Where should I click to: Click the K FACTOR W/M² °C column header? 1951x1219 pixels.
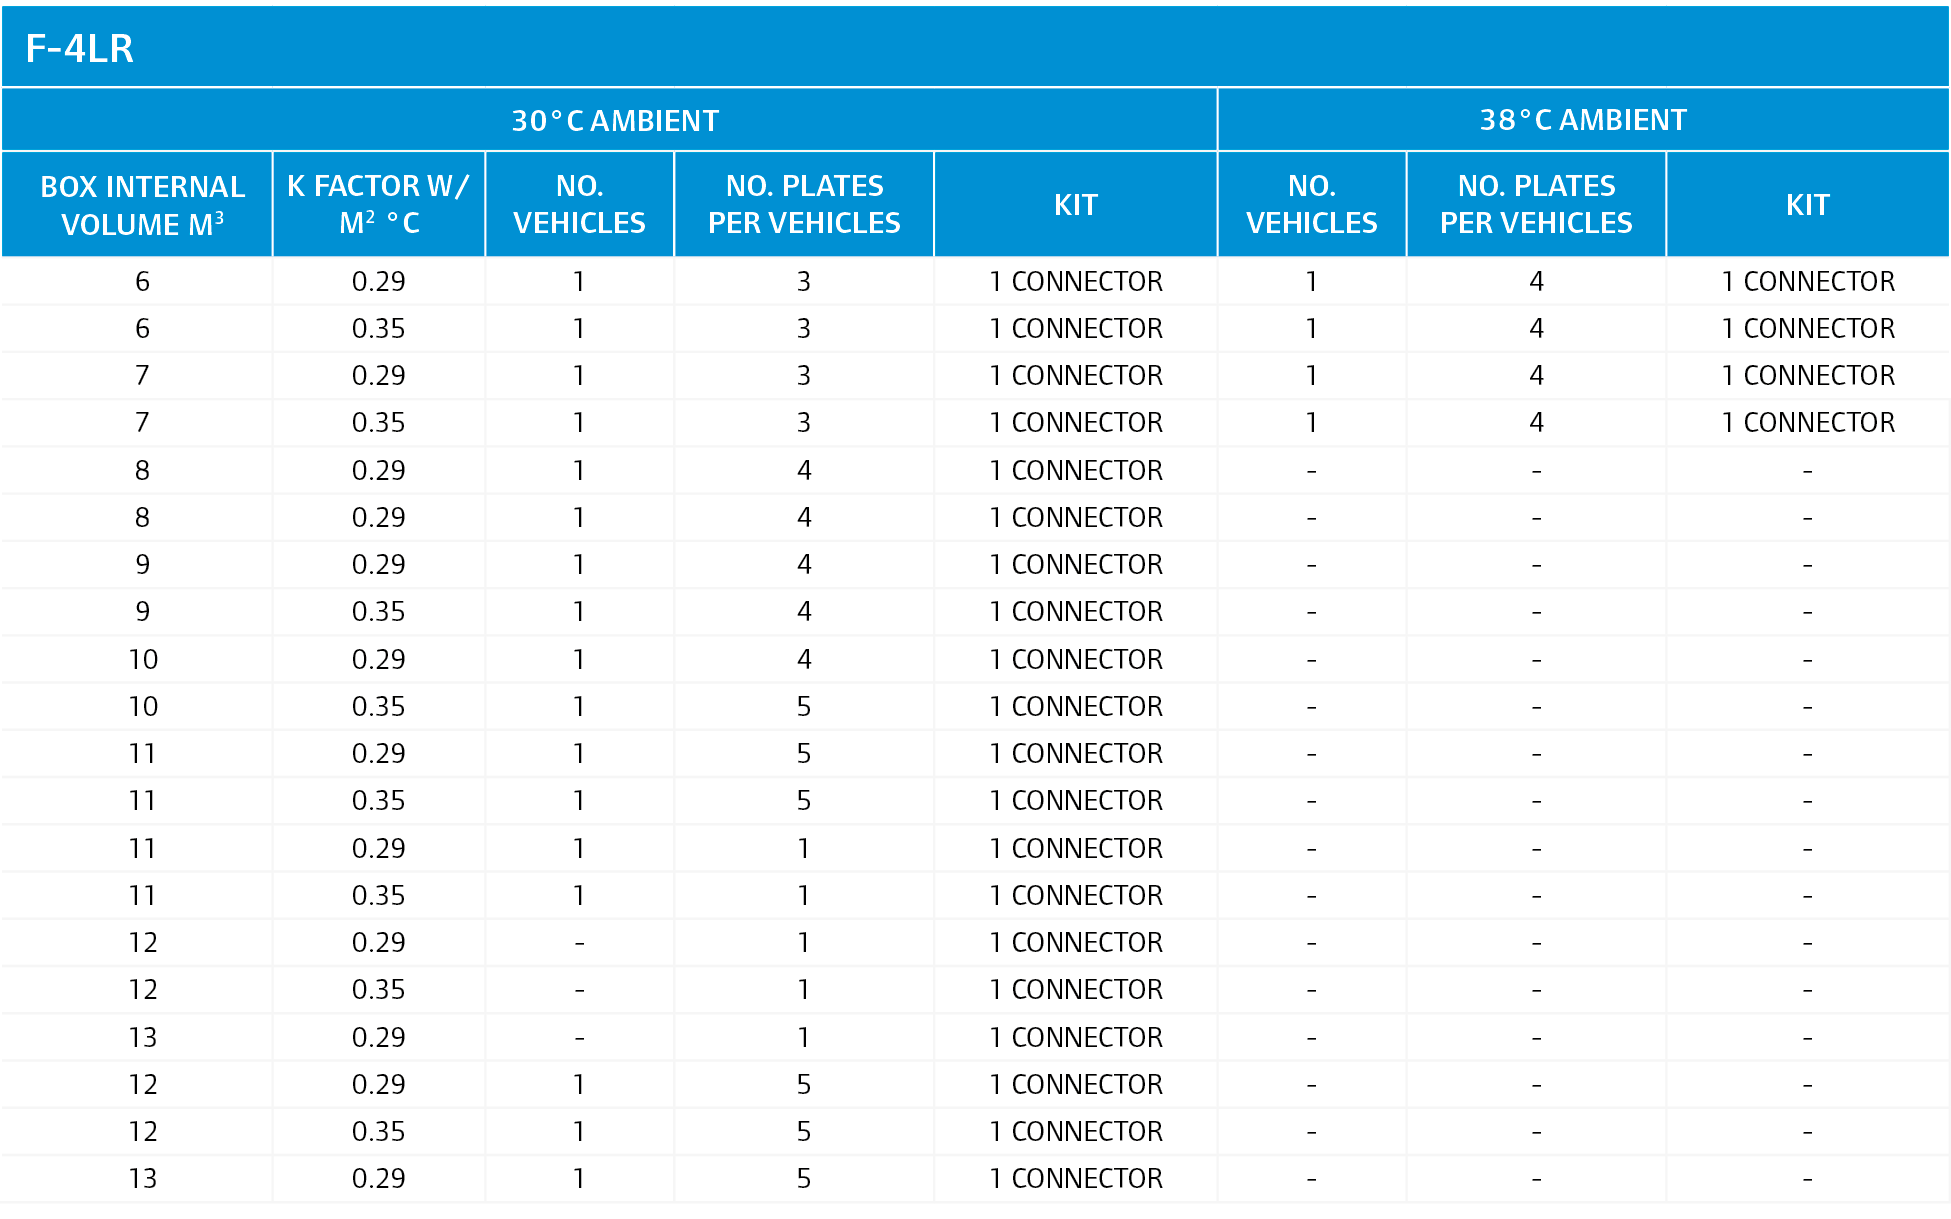(x=378, y=204)
